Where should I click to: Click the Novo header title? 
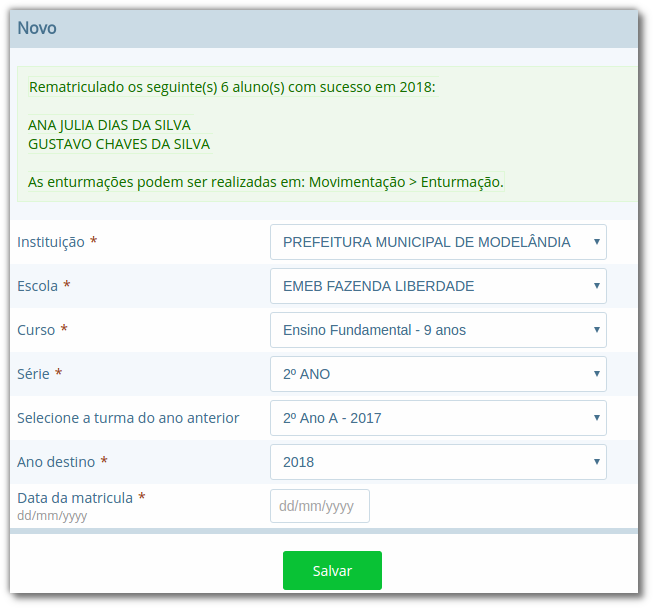(x=37, y=28)
